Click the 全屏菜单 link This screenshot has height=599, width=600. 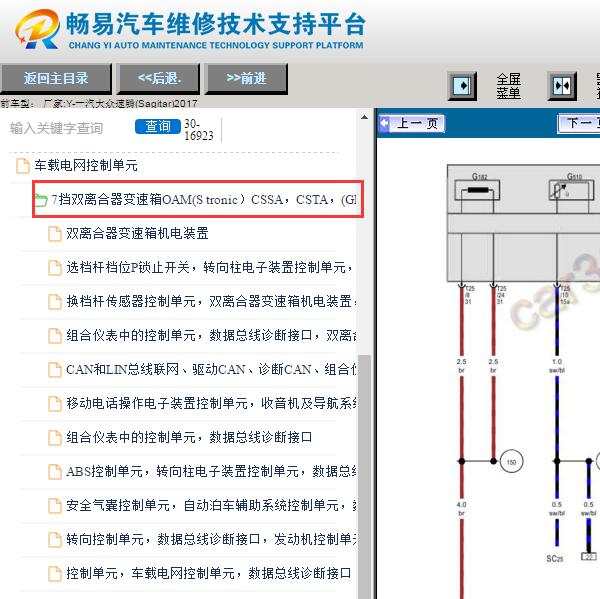[509, 86]
